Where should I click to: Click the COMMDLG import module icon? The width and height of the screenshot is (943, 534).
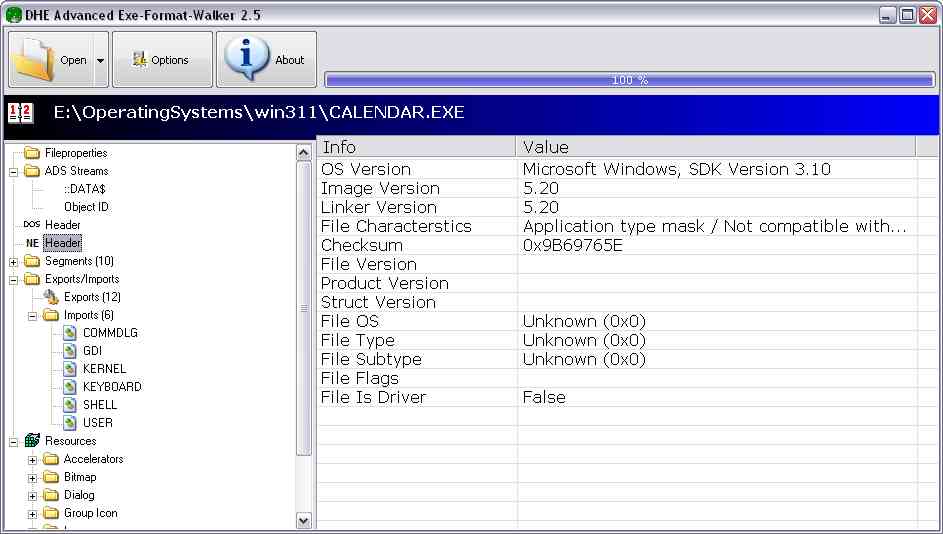click(69, 333)
